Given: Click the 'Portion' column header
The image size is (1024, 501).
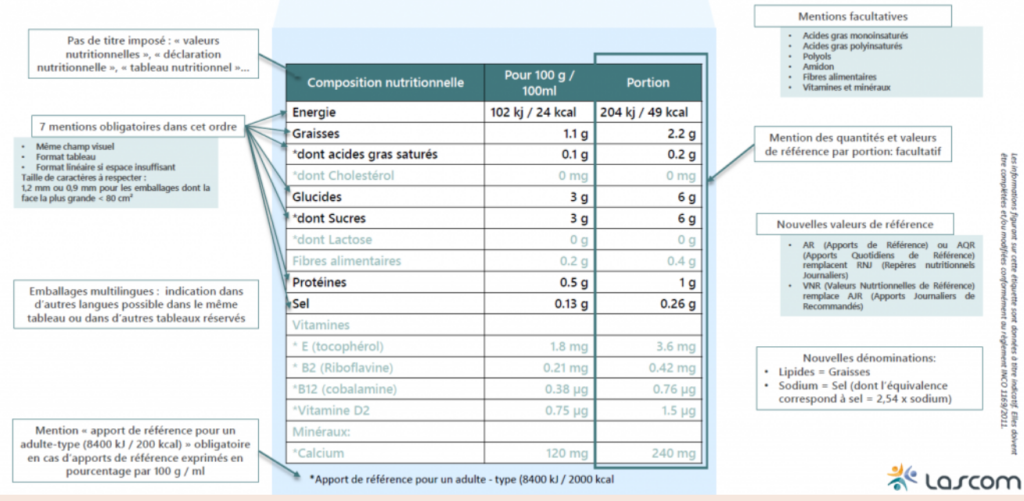Looking at the screenshot, I should tap(647, 82).
